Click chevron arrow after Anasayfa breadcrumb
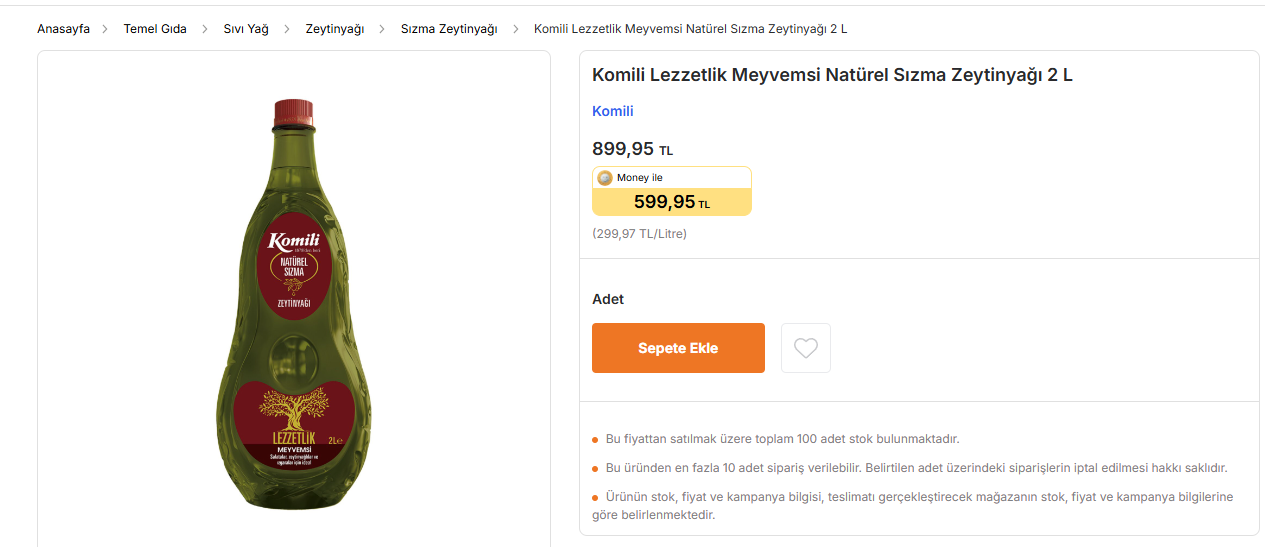This screenshot has height=547, width=1265. (x=106, y=29)
